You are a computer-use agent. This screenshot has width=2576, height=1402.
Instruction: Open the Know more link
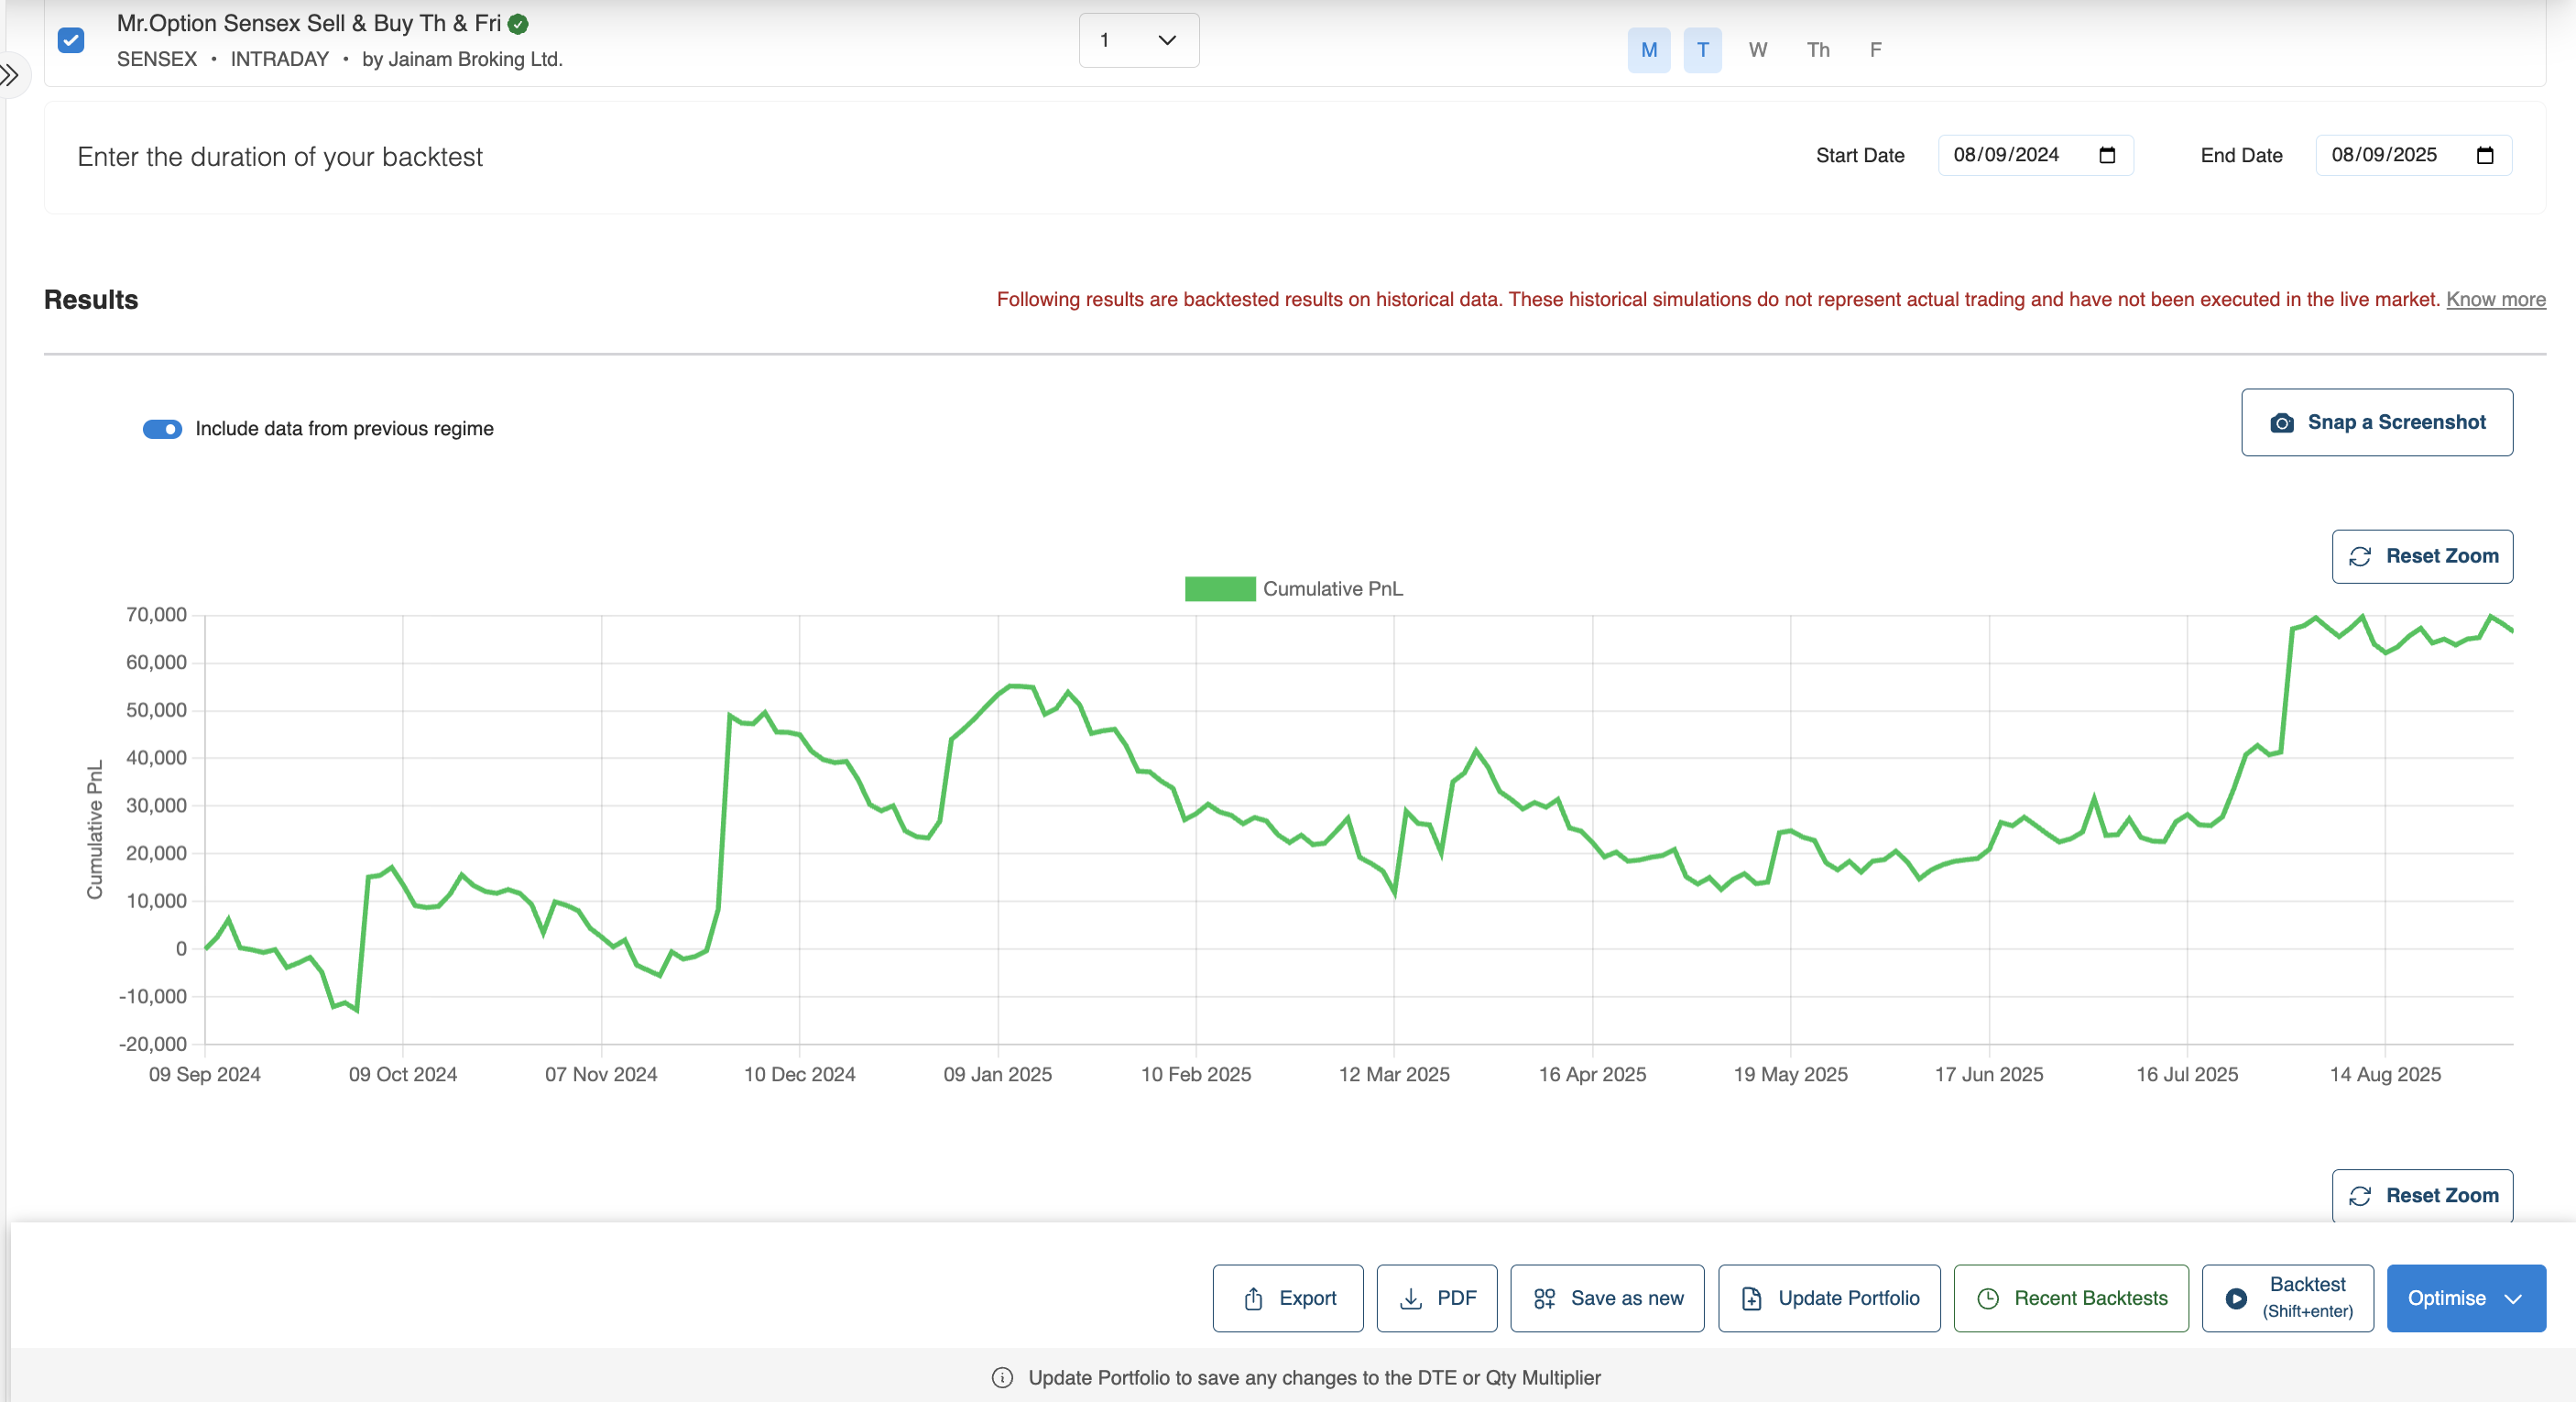point(2495,299)
